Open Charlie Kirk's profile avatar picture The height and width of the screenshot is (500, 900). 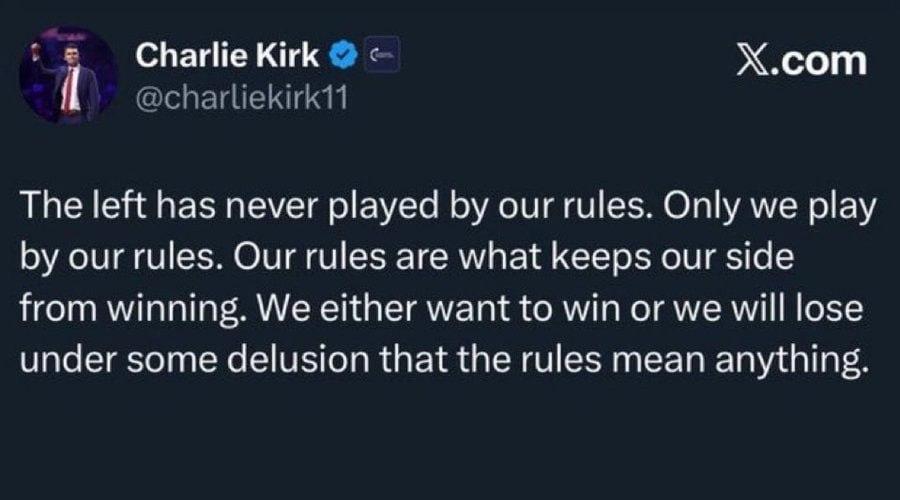69,75
